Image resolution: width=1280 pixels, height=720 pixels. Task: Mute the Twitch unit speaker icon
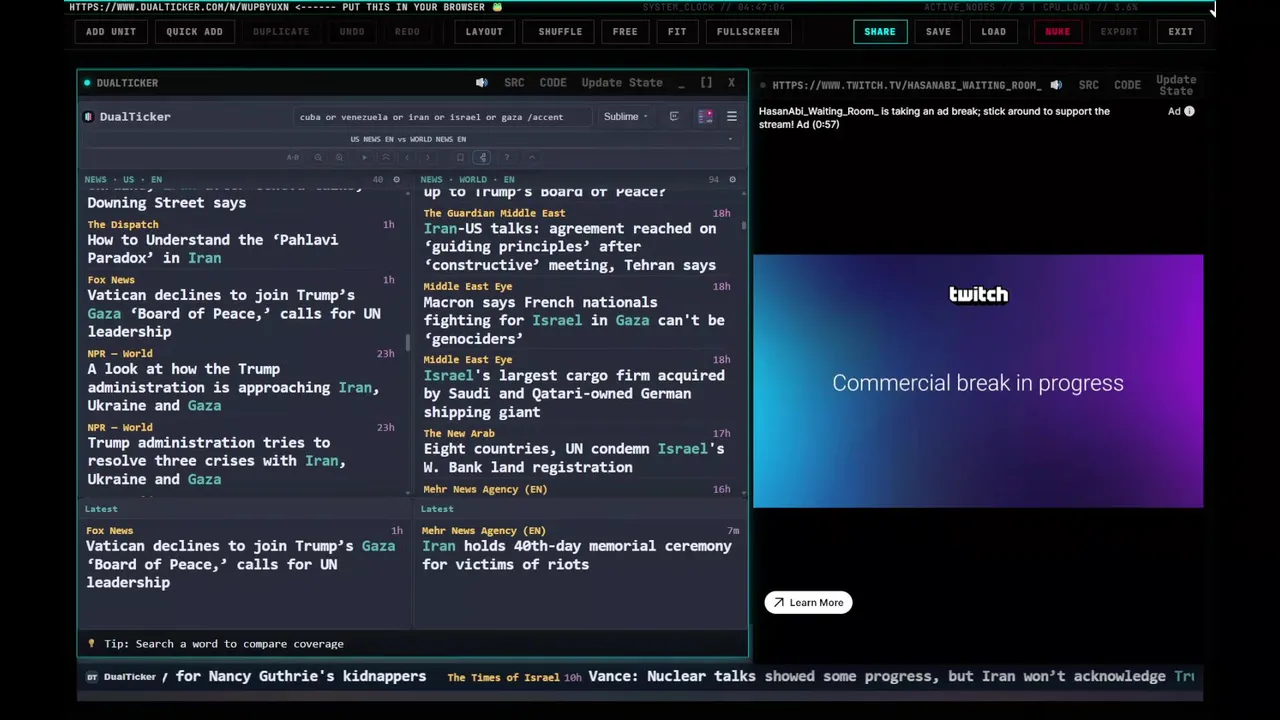coord(1056,85)
